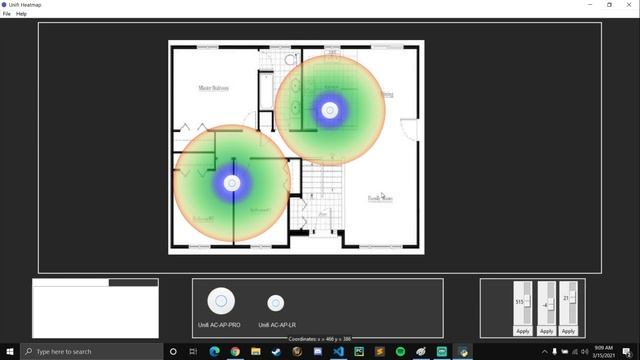Open the network status tray icon
This screenshot has height=360, width=640.
(575, 351)
